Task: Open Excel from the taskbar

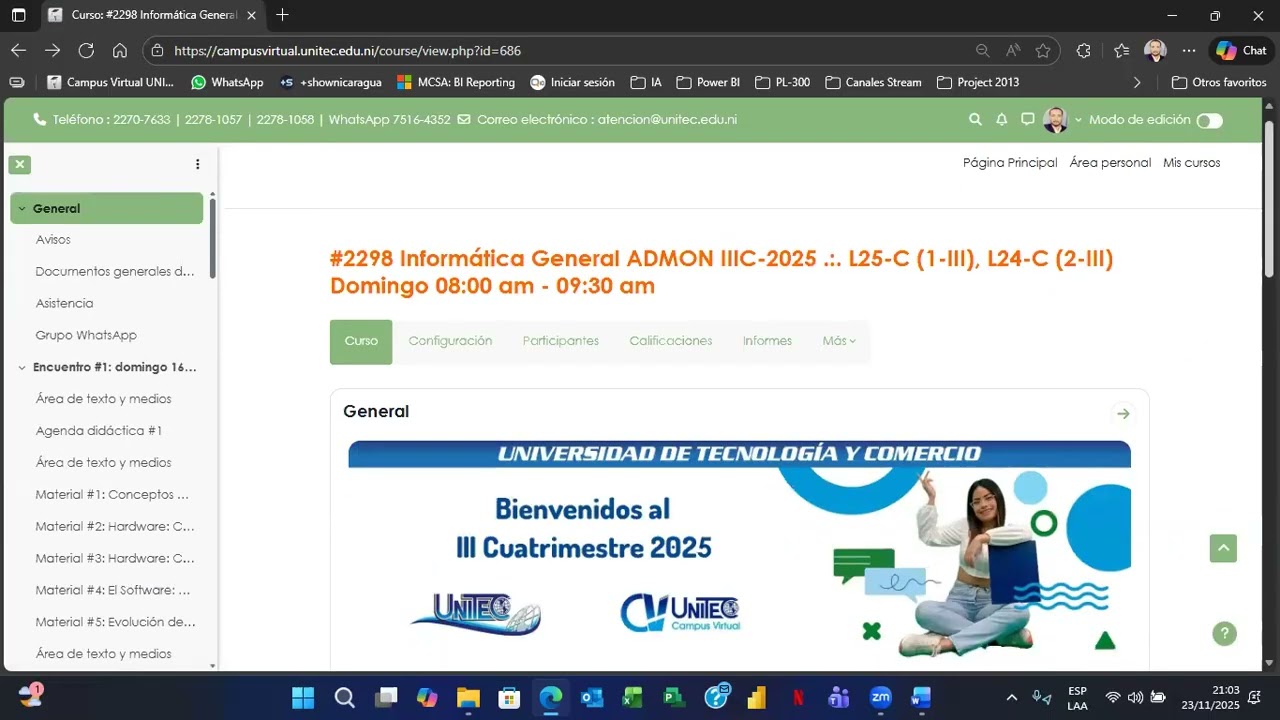Action: [632, 697]
